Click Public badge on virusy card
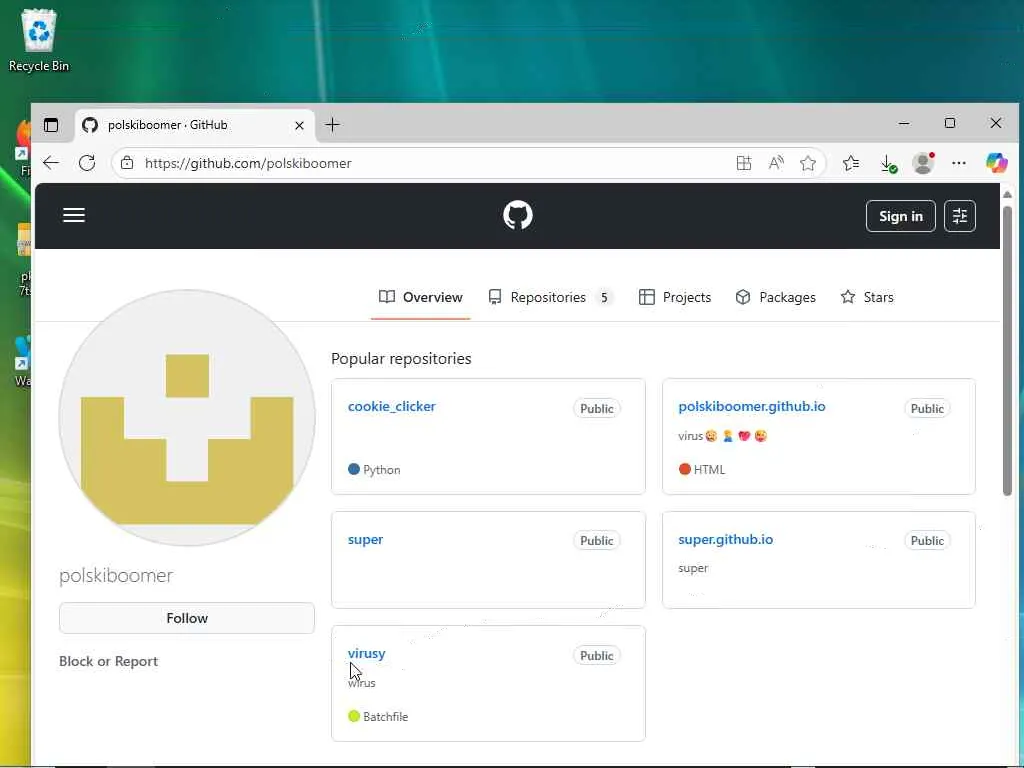 point(597,656)
